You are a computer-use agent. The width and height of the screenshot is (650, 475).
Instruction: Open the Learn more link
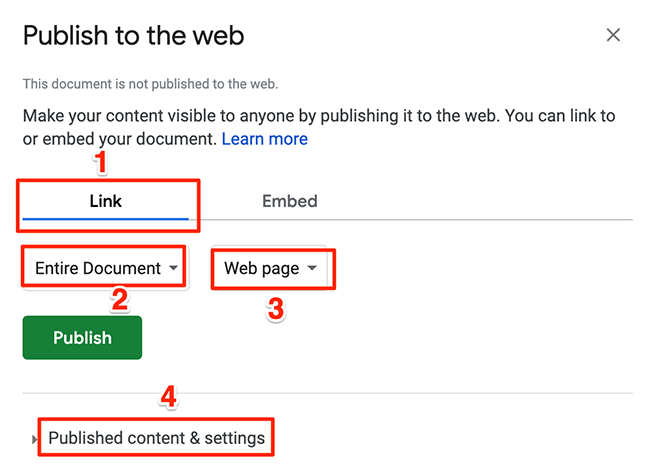pyautogui.click(x=264, y=139)
